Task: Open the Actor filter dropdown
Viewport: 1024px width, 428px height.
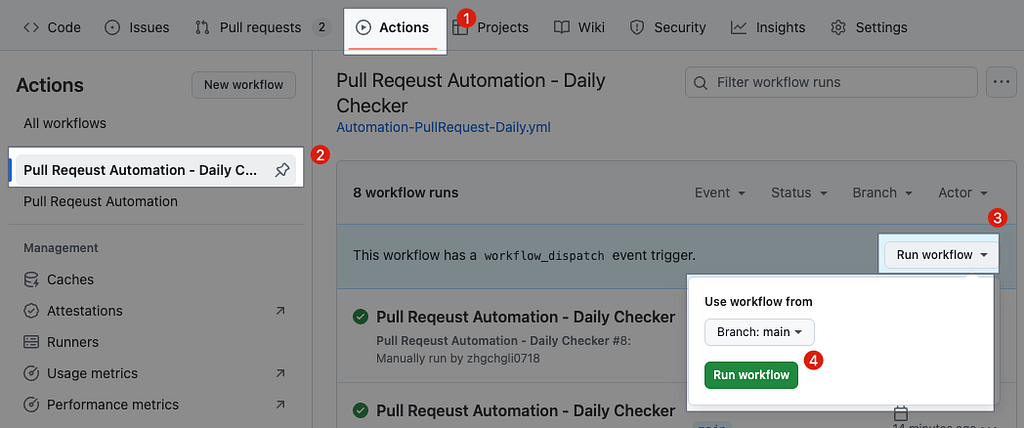Action: [963, 193]
